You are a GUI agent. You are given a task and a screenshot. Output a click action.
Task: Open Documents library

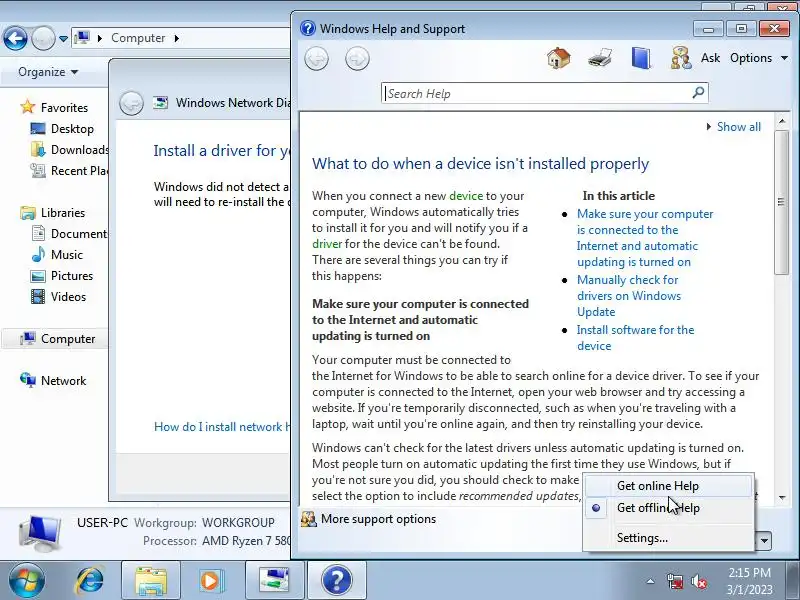coord(69,234)
